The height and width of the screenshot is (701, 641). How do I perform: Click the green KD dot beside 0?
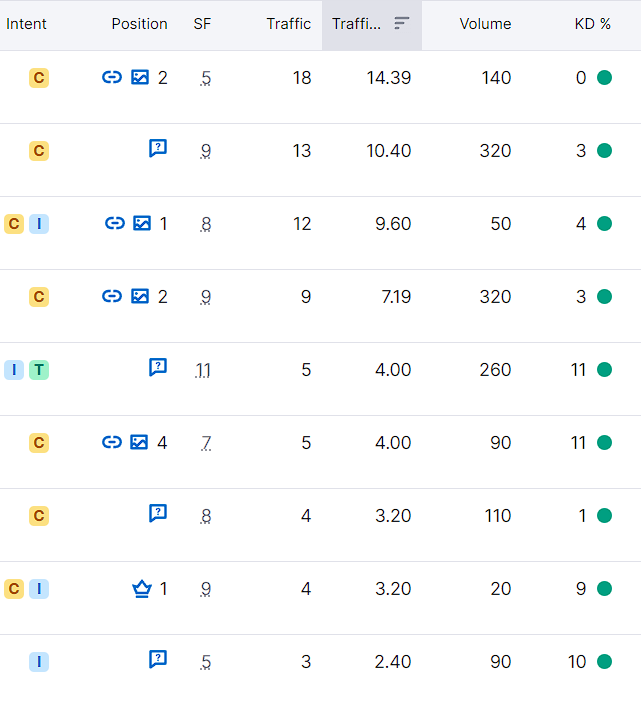coord(604,78)
